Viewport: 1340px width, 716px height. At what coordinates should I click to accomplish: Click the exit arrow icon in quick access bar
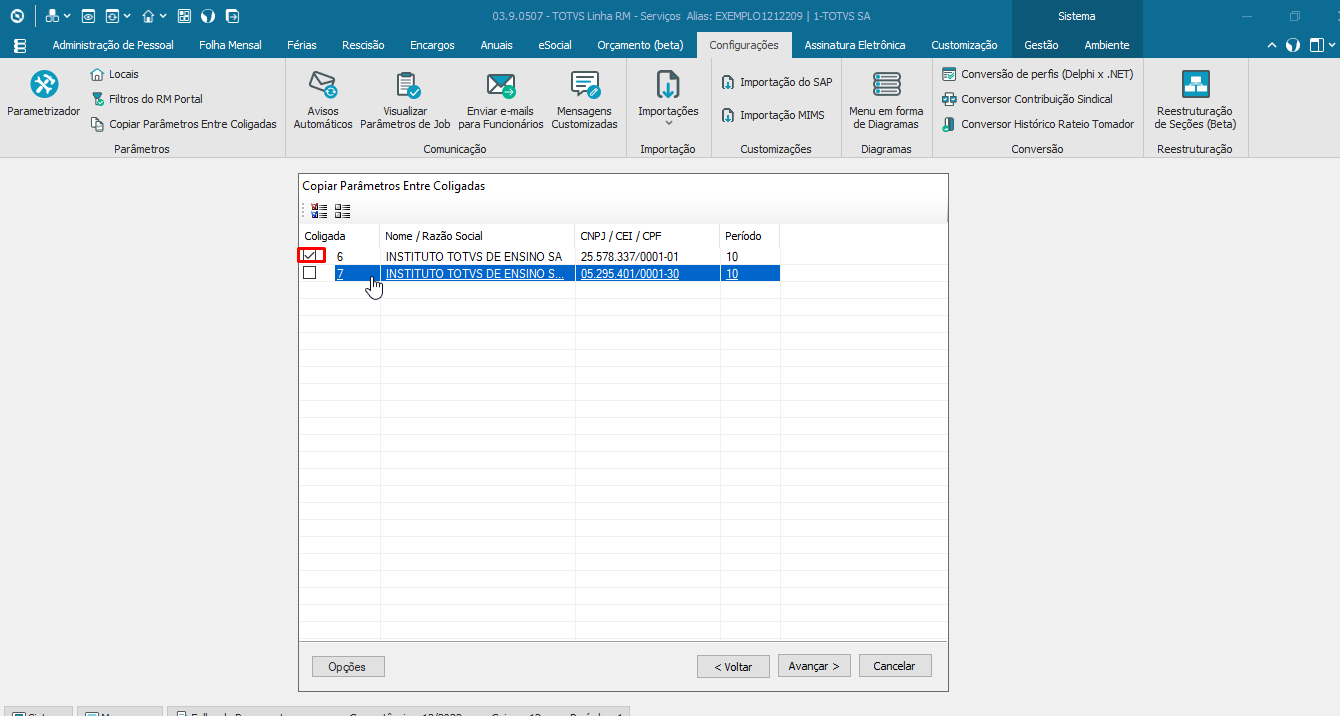click(232, 16)
